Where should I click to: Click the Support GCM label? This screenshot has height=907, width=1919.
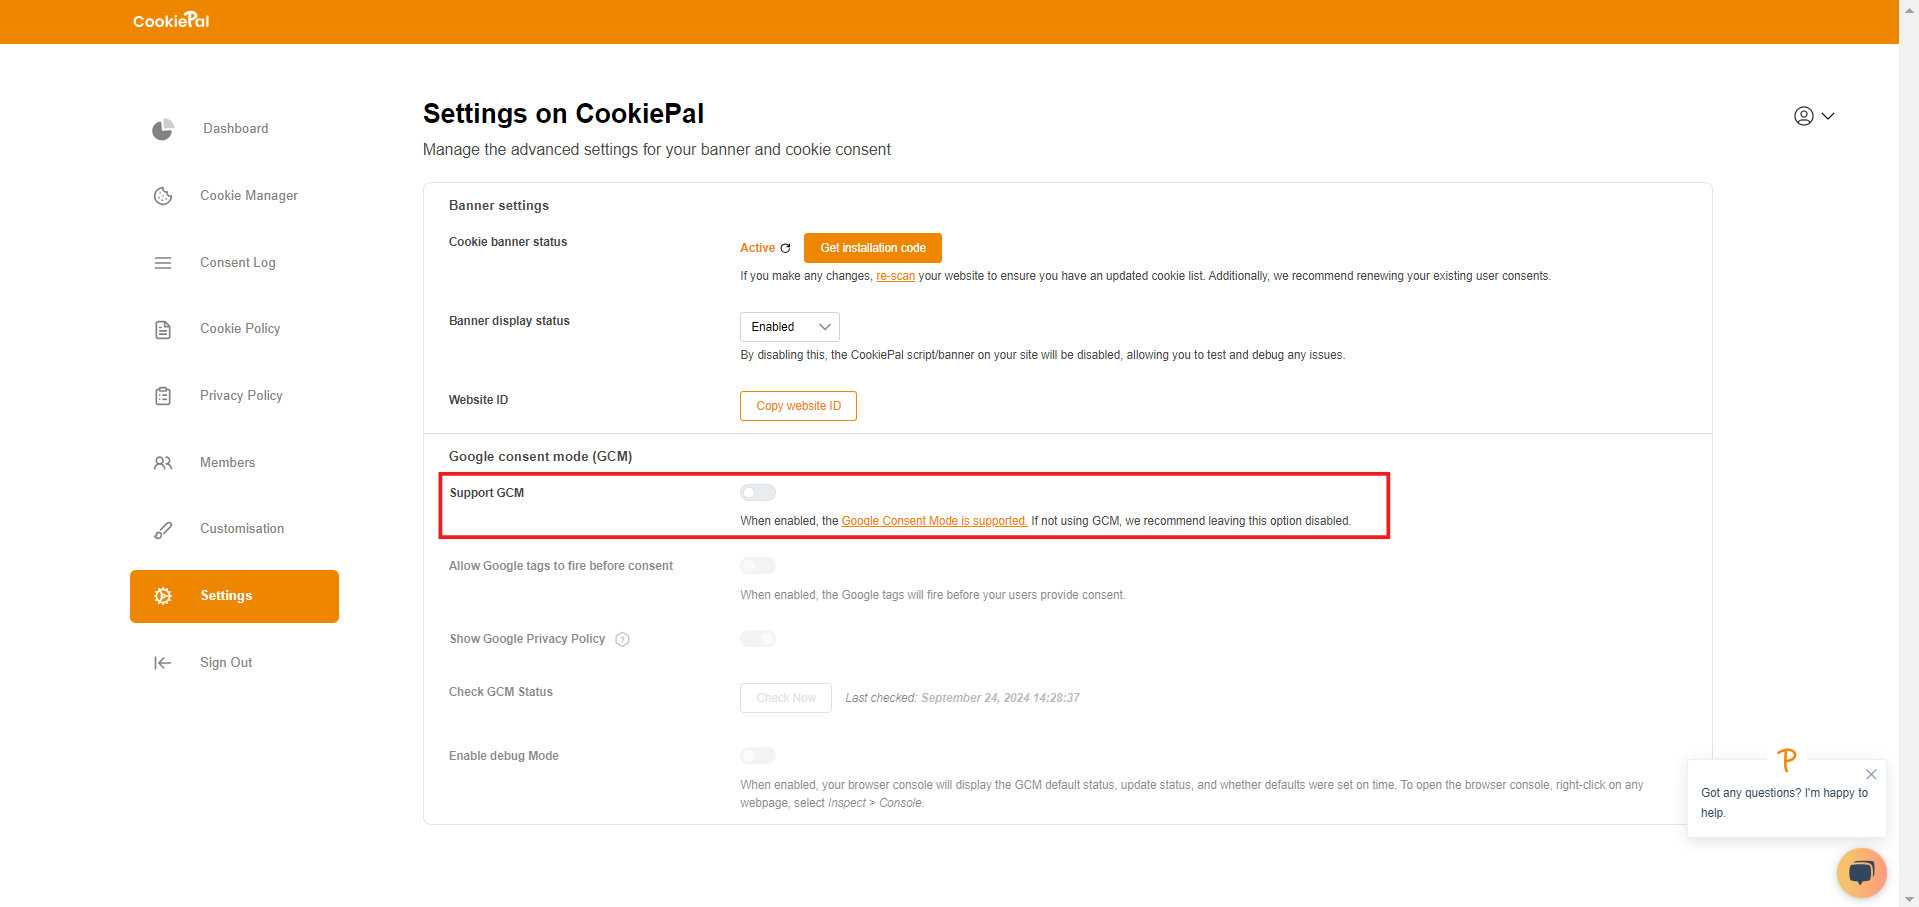tap(487, 493)
